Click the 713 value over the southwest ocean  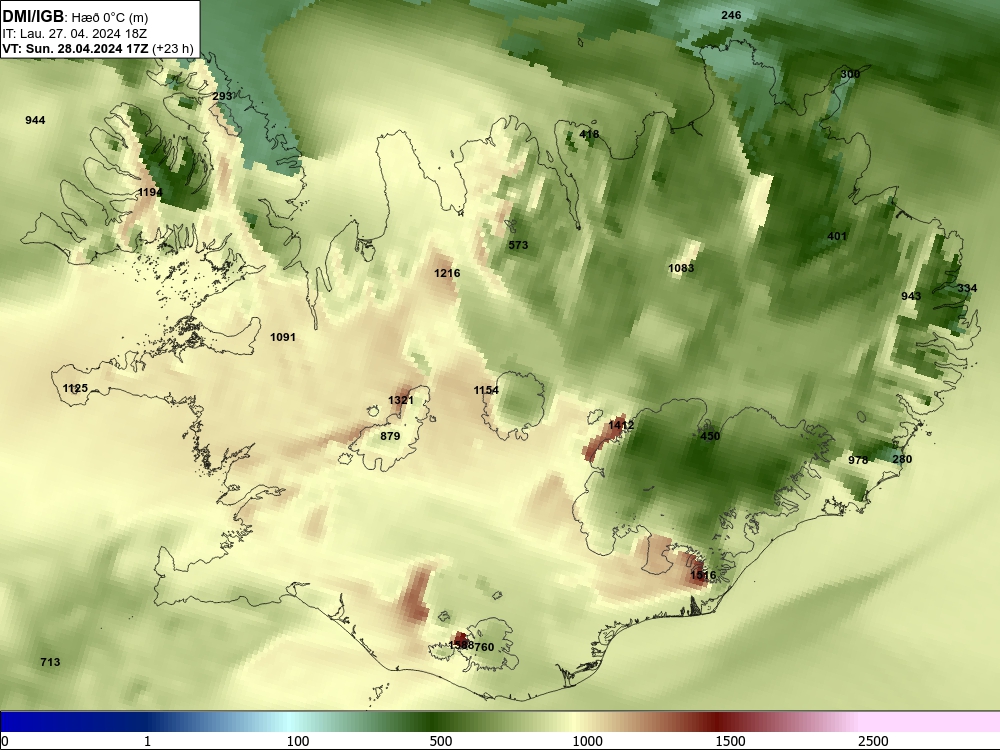pyautogui.click(x=50, y=662)
